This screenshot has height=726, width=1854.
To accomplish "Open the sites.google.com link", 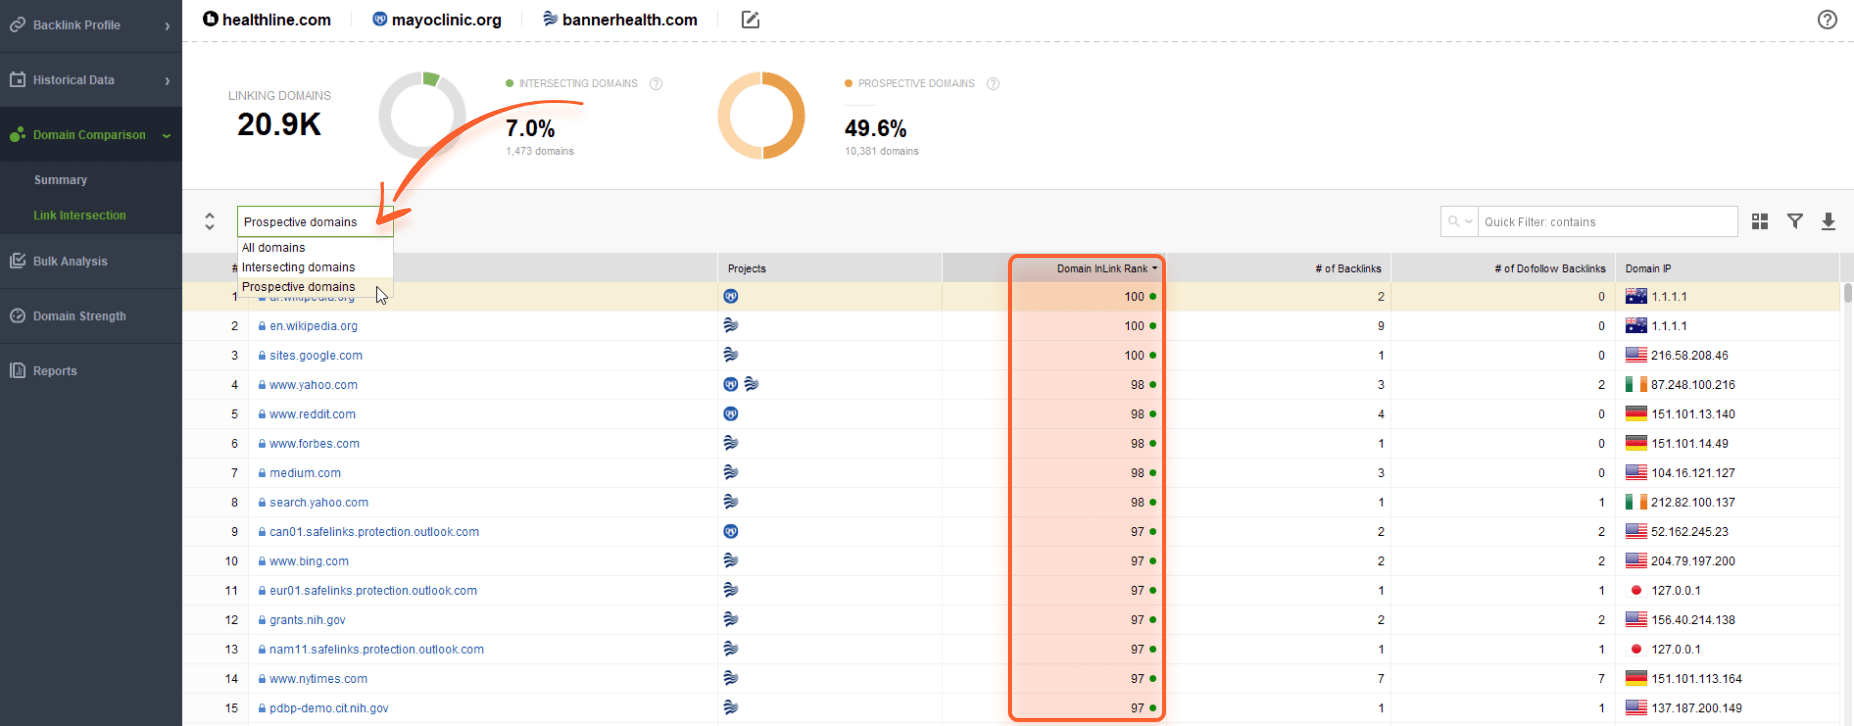I will tap(316, 355).
